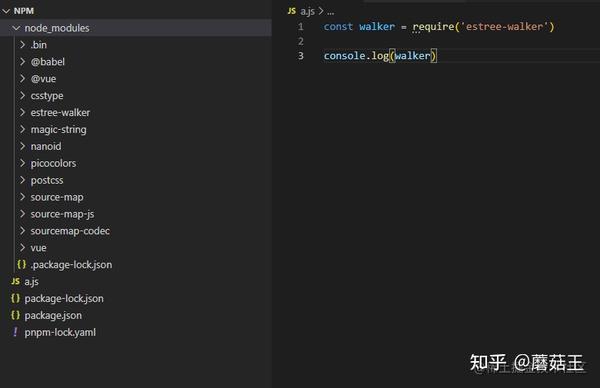Select the source-map-js folder name
Image resolution: width=600 pixels, height=388 pixels.
click(62, 214)
